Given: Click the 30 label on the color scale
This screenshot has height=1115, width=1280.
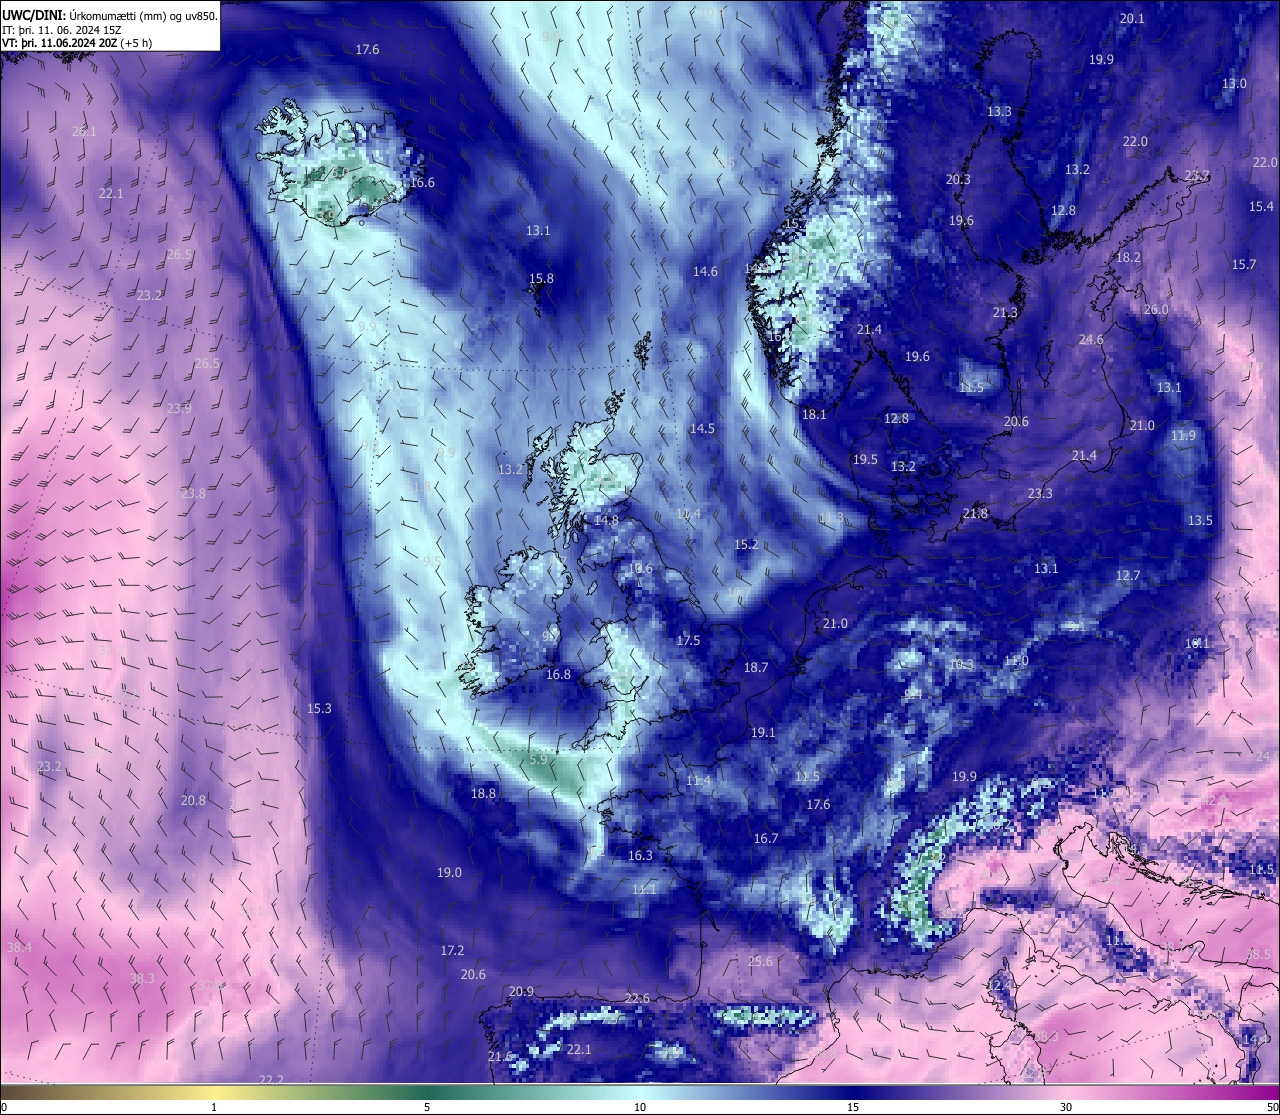Looking at the screenshot, I should (x=1066, y=1107).
